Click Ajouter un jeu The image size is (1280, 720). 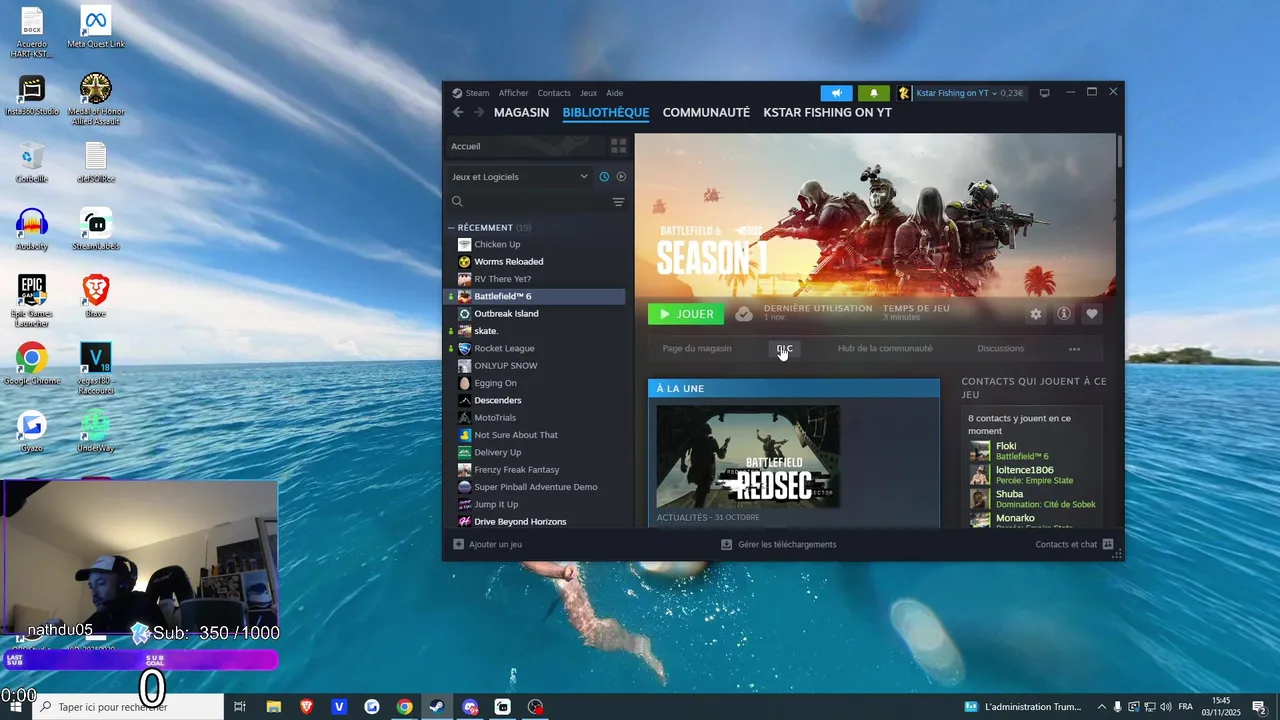[x=487, y=544]
